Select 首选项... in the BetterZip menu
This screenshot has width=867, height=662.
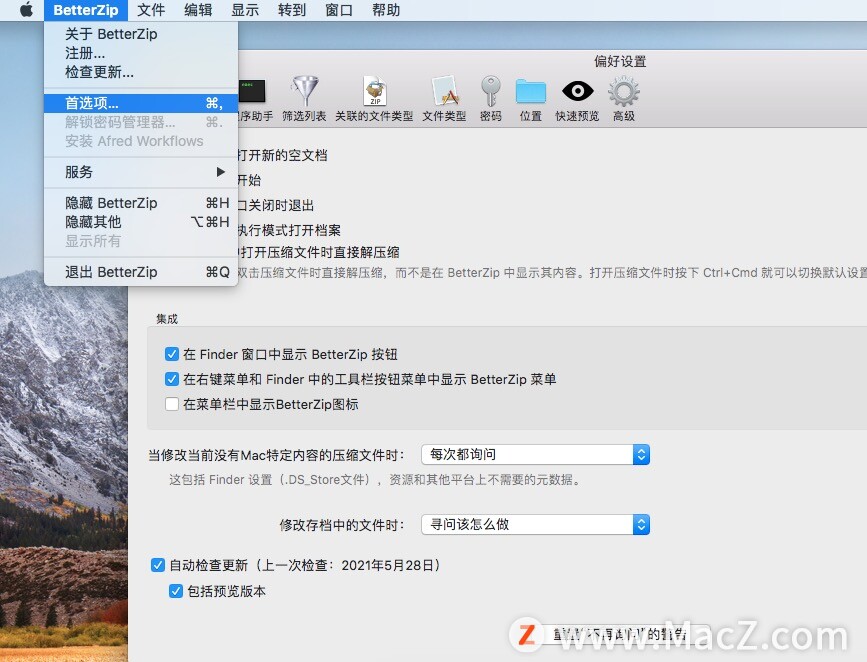click(x=141, y=103)
